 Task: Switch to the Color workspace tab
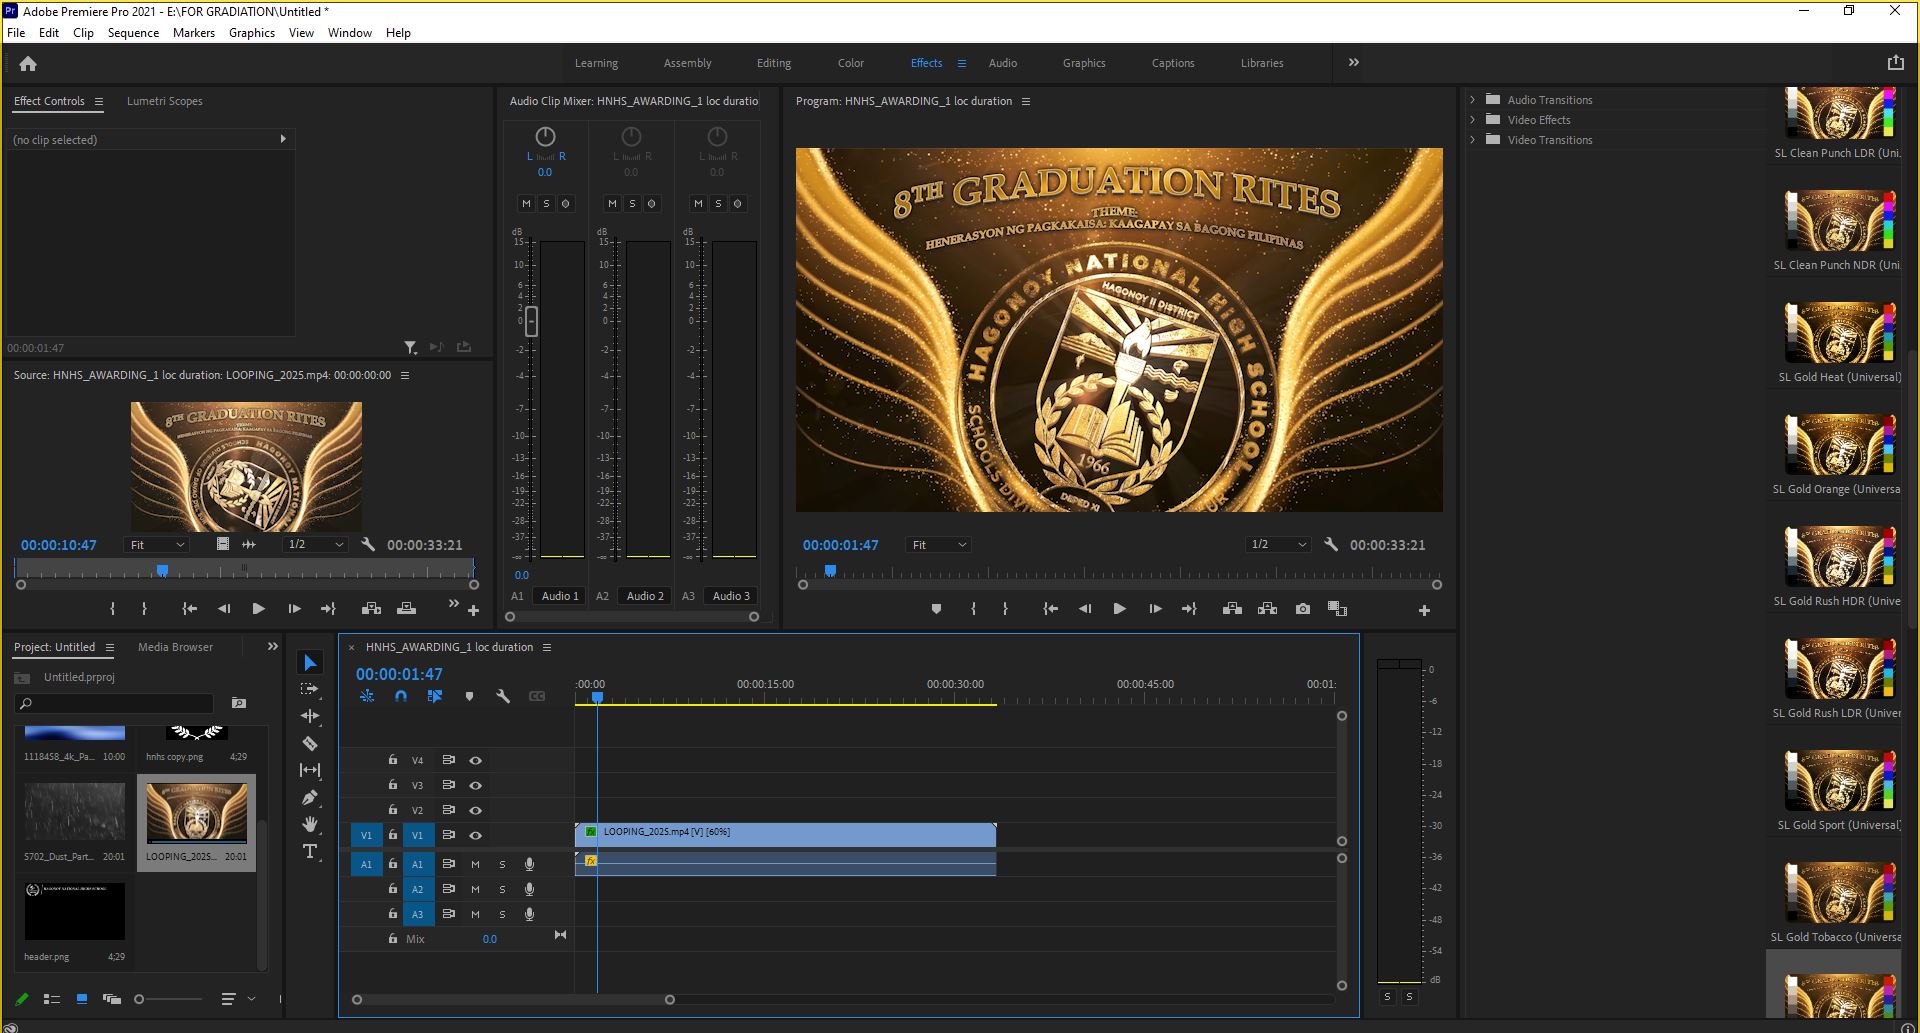(851, 63)
